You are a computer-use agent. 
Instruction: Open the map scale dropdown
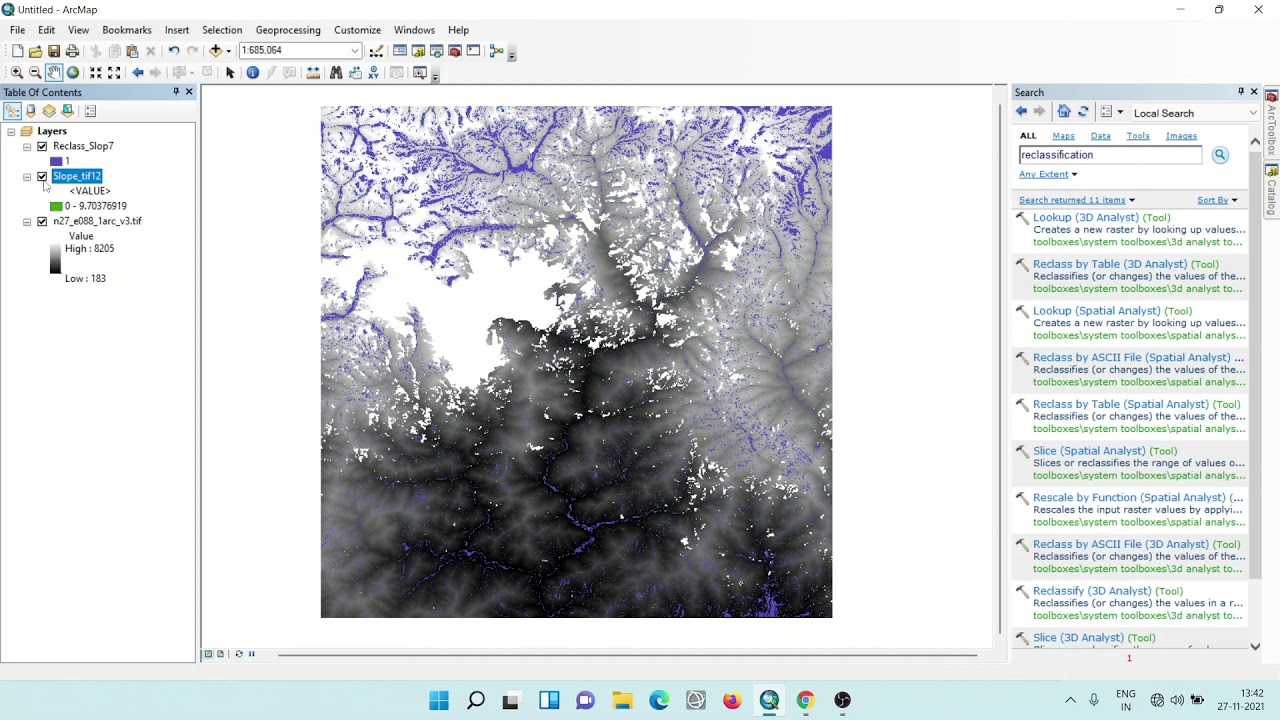coord(354,51)
